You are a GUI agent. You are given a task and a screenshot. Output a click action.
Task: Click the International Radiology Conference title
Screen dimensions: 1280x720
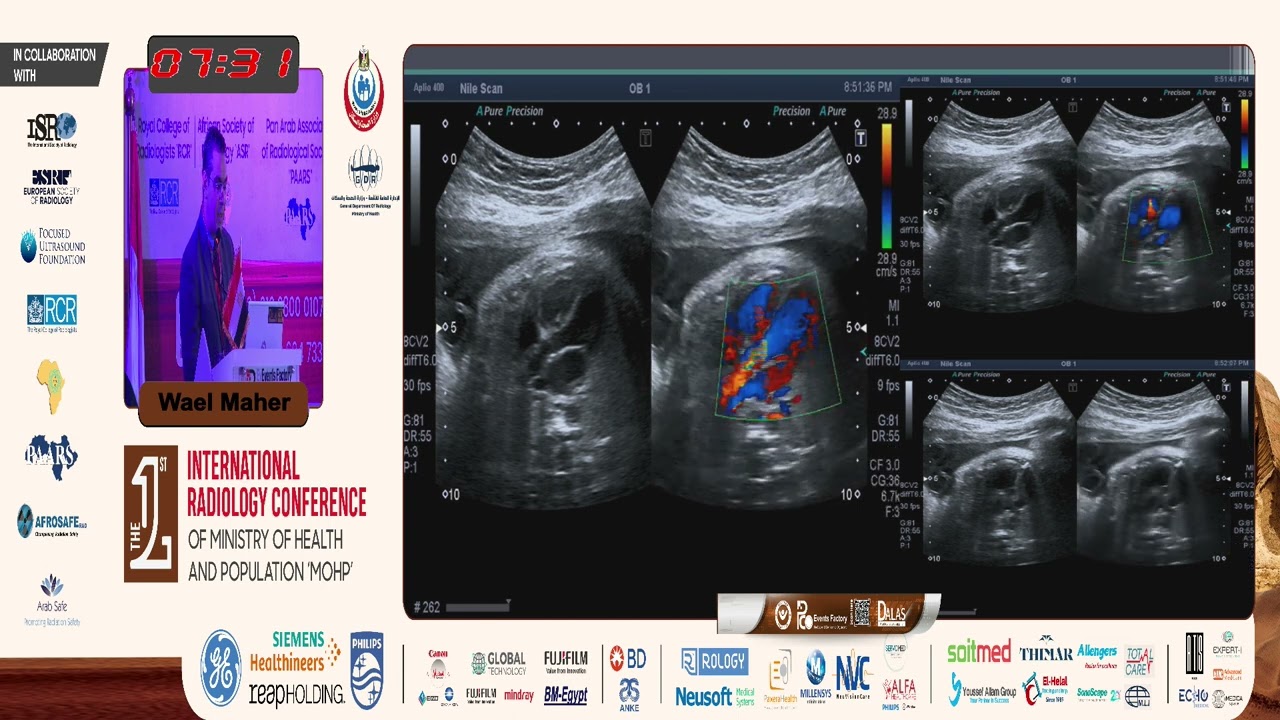click(276, 482)
